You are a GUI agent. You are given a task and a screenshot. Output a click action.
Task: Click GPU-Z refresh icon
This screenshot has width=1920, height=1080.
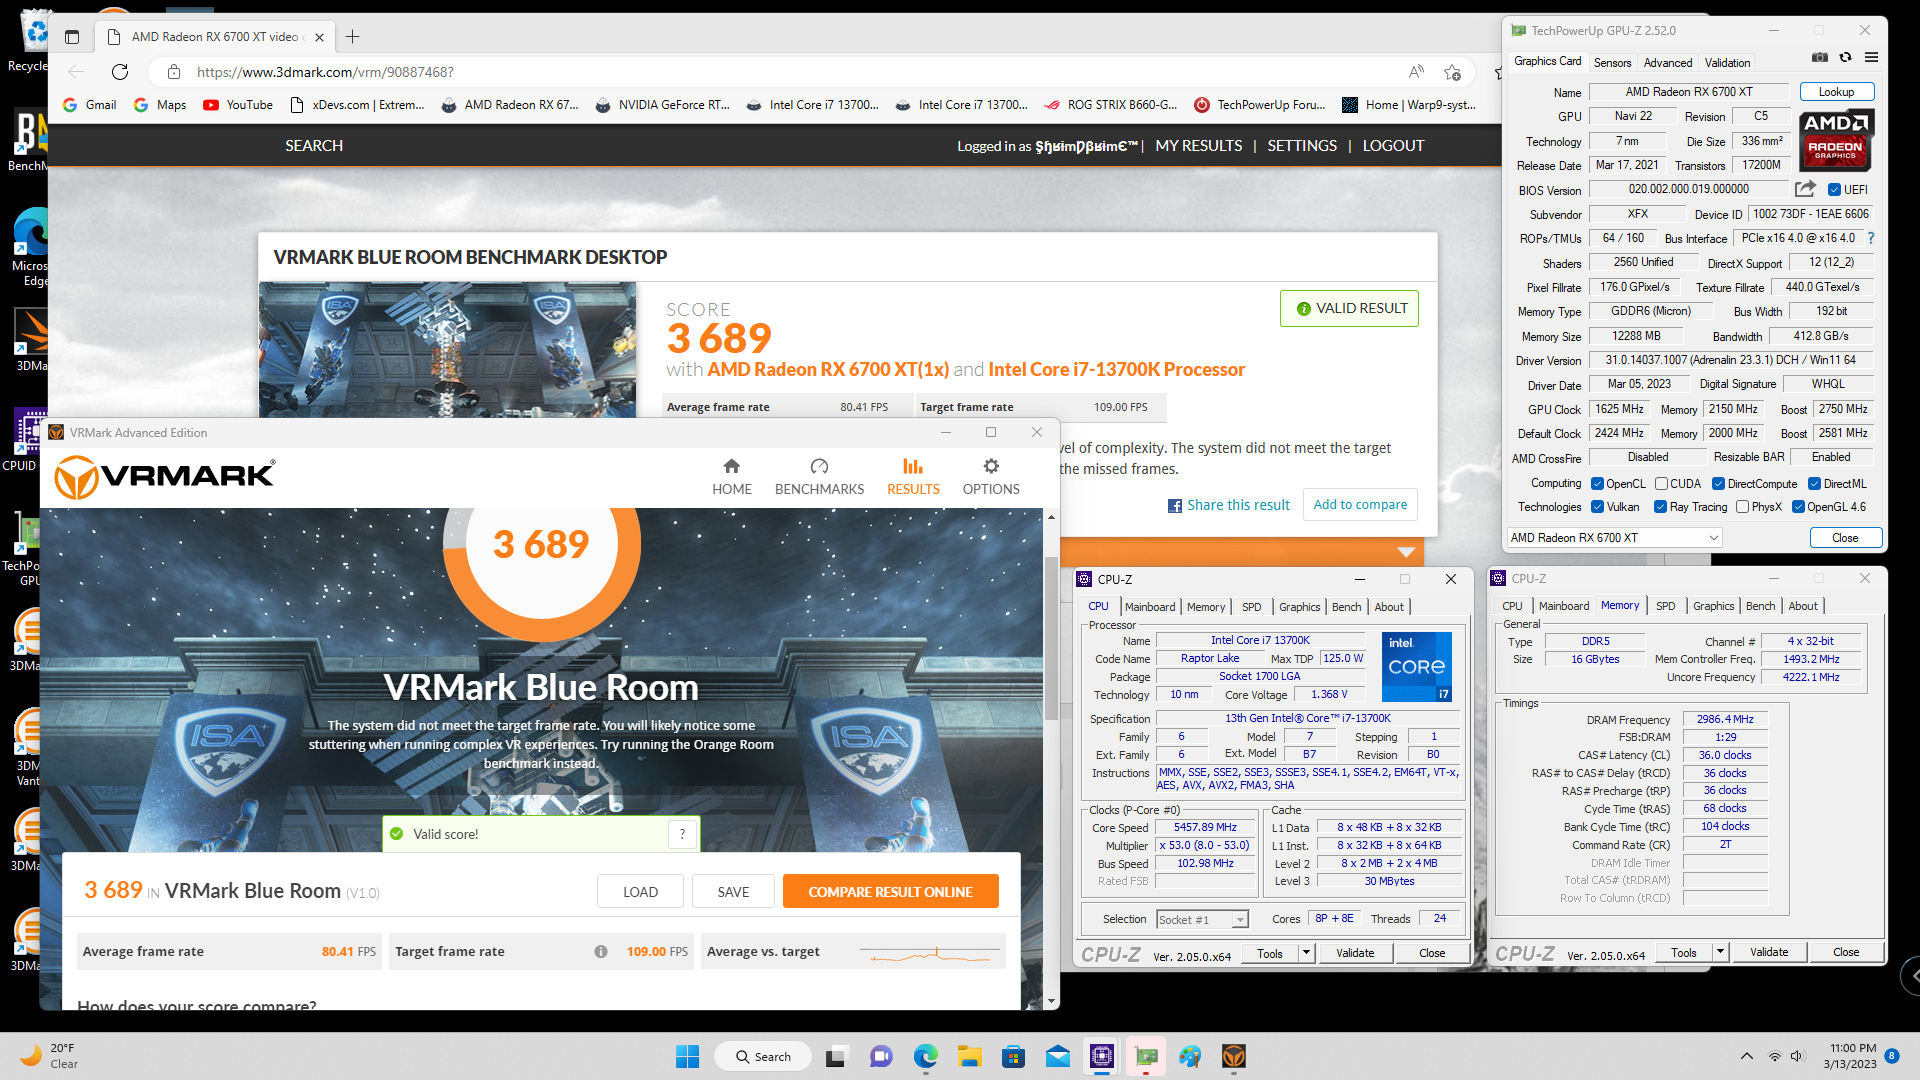pyautogui.click(x=1846, y=58)
